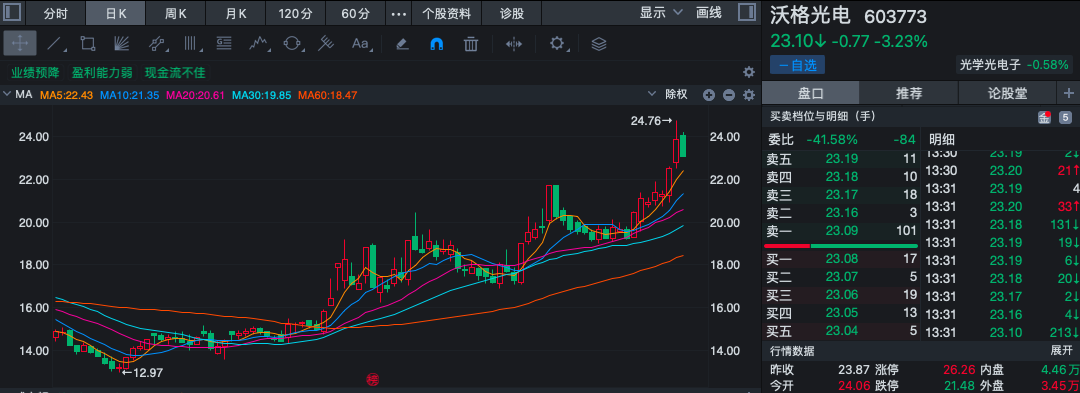
Task: Switch to the 推荐 tab
Action: pos(908,94)
